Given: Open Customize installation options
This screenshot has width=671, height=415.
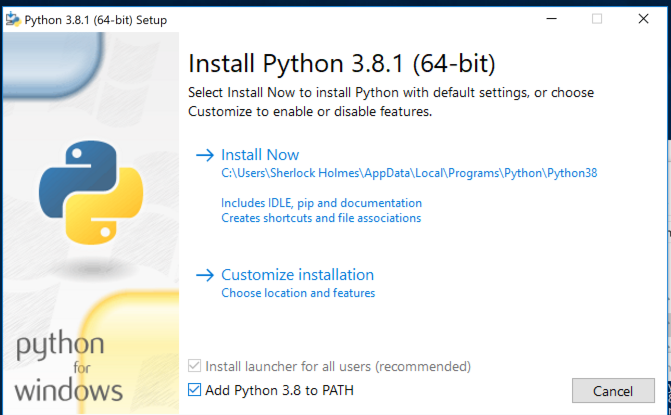Looking at the screenshot, I should 297,275.
